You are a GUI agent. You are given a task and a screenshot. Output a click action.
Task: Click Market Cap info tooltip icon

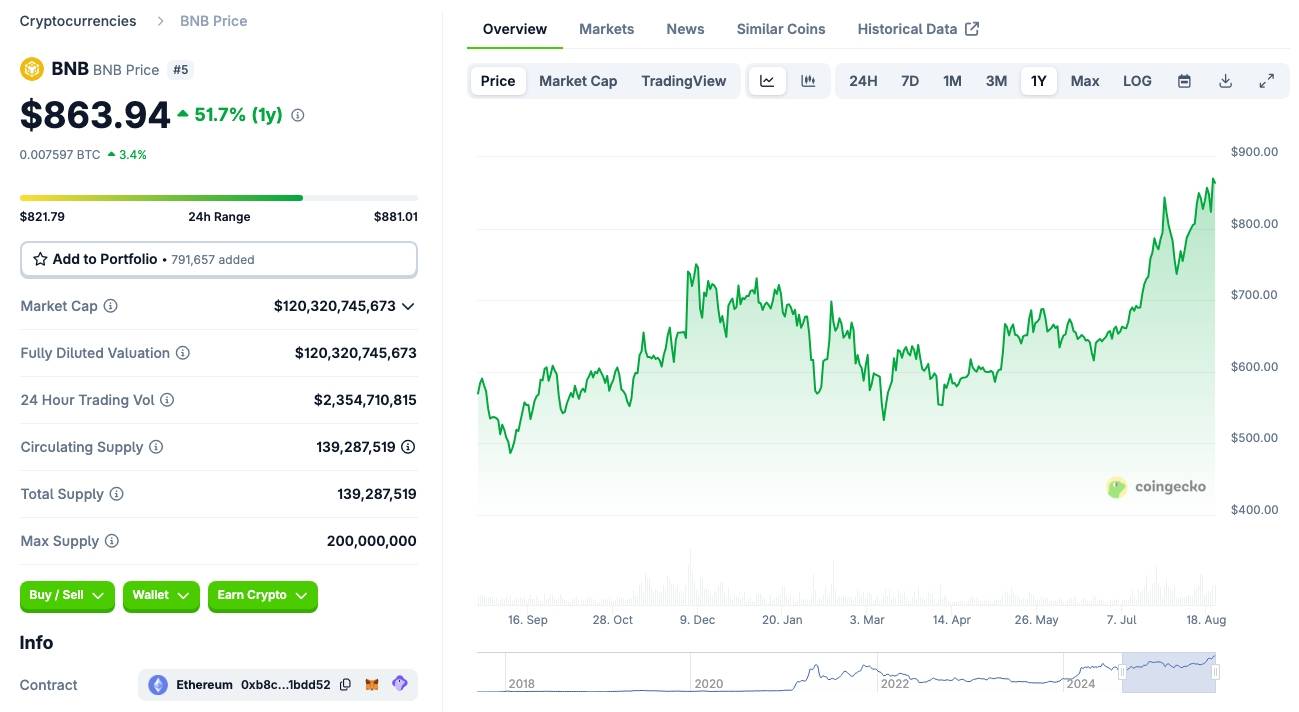coord(111,306)
